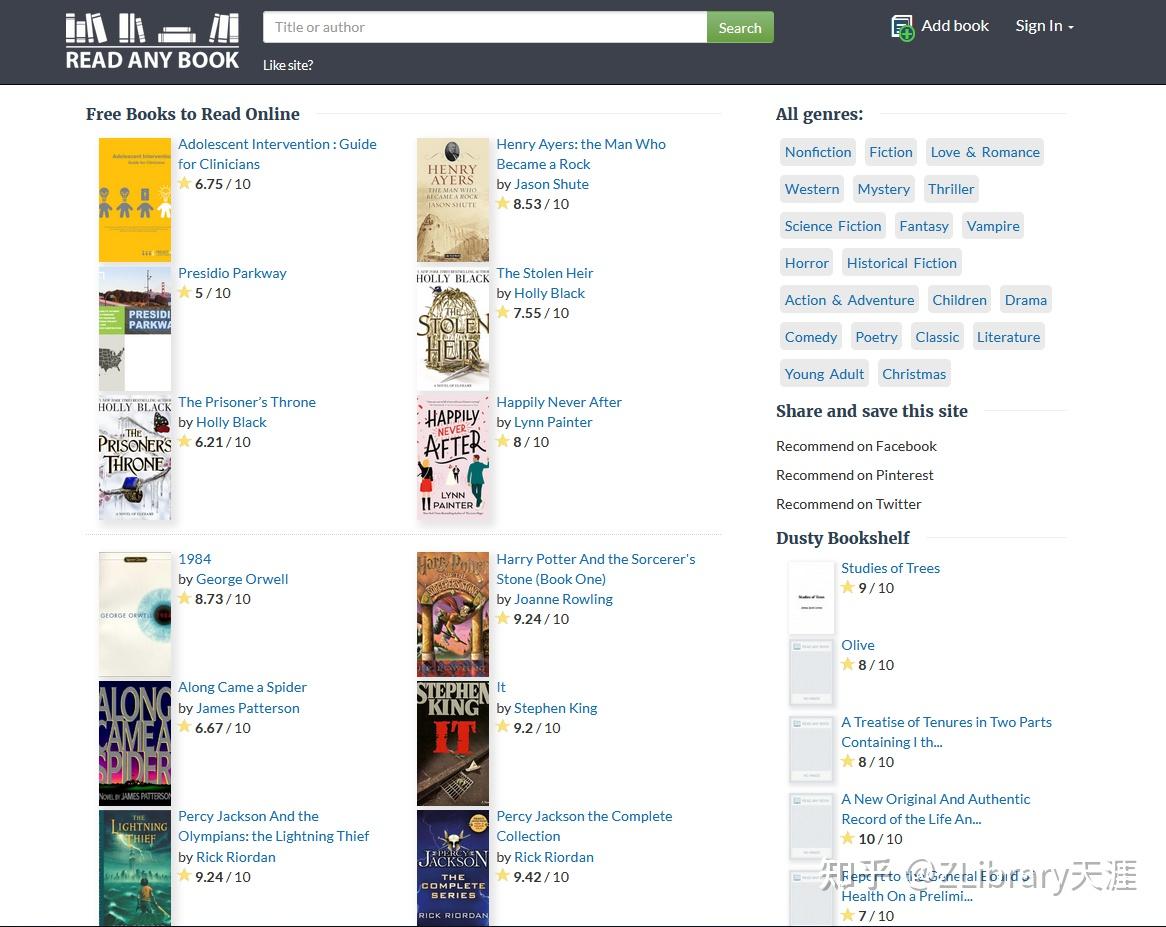
Task: Open the Along Came a Spider cover
Action: click(135, 743)
